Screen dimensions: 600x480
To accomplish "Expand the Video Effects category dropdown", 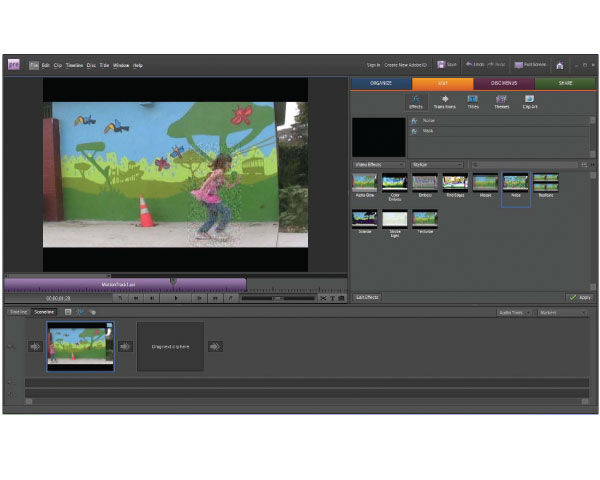I will tap(380, 164).
